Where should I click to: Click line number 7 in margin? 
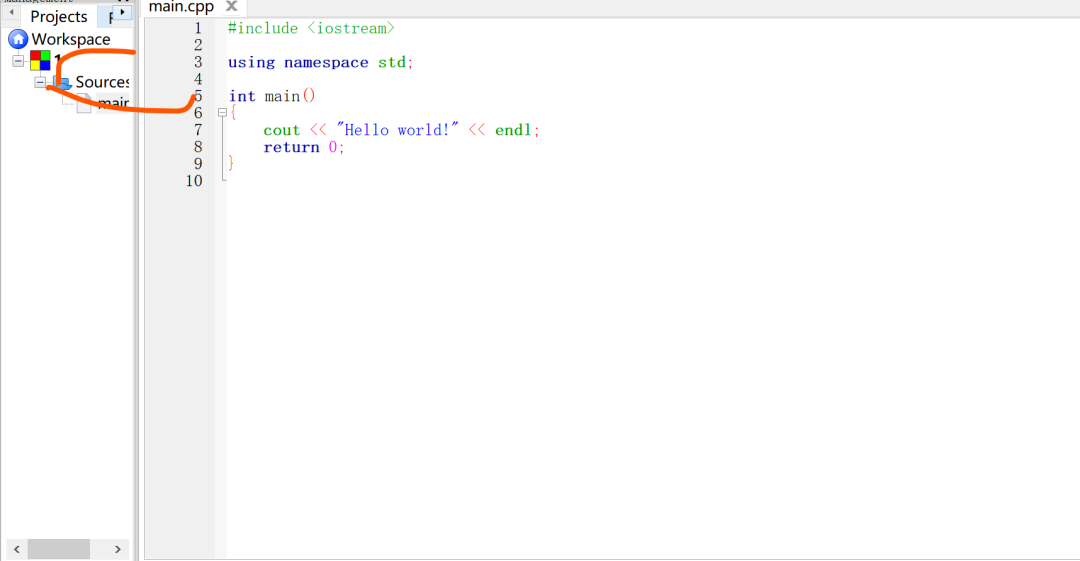coord(198,130)
